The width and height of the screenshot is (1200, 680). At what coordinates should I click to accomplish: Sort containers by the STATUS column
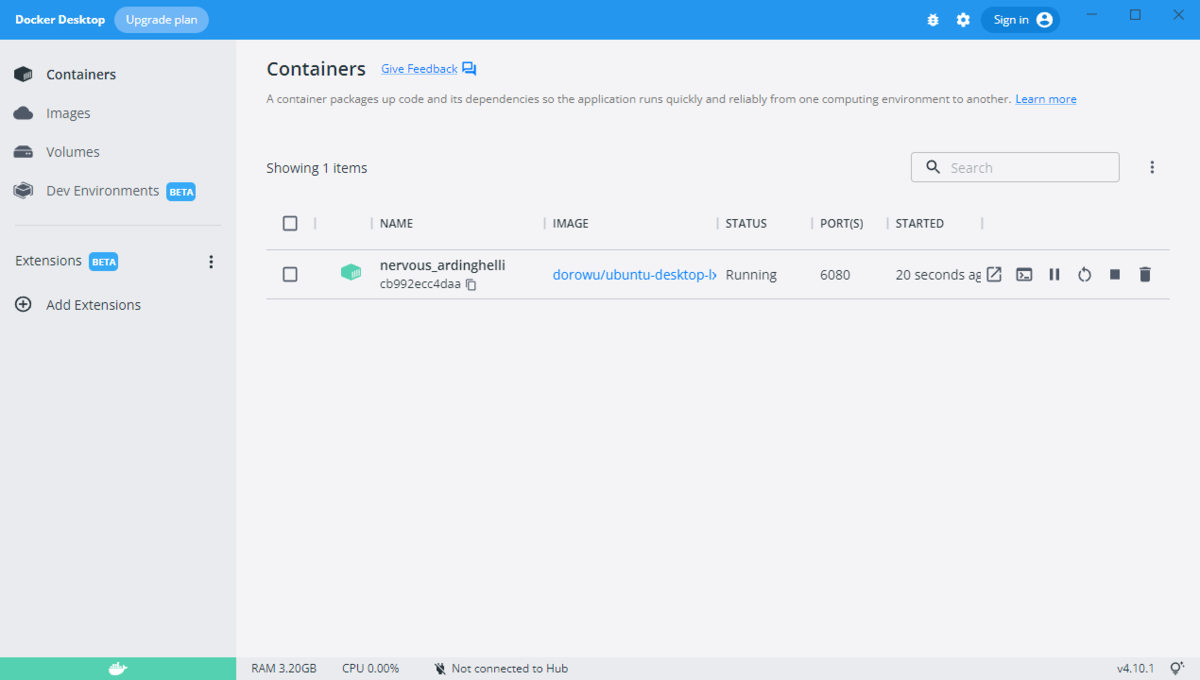pyautogui.click(x=745, y=223)
